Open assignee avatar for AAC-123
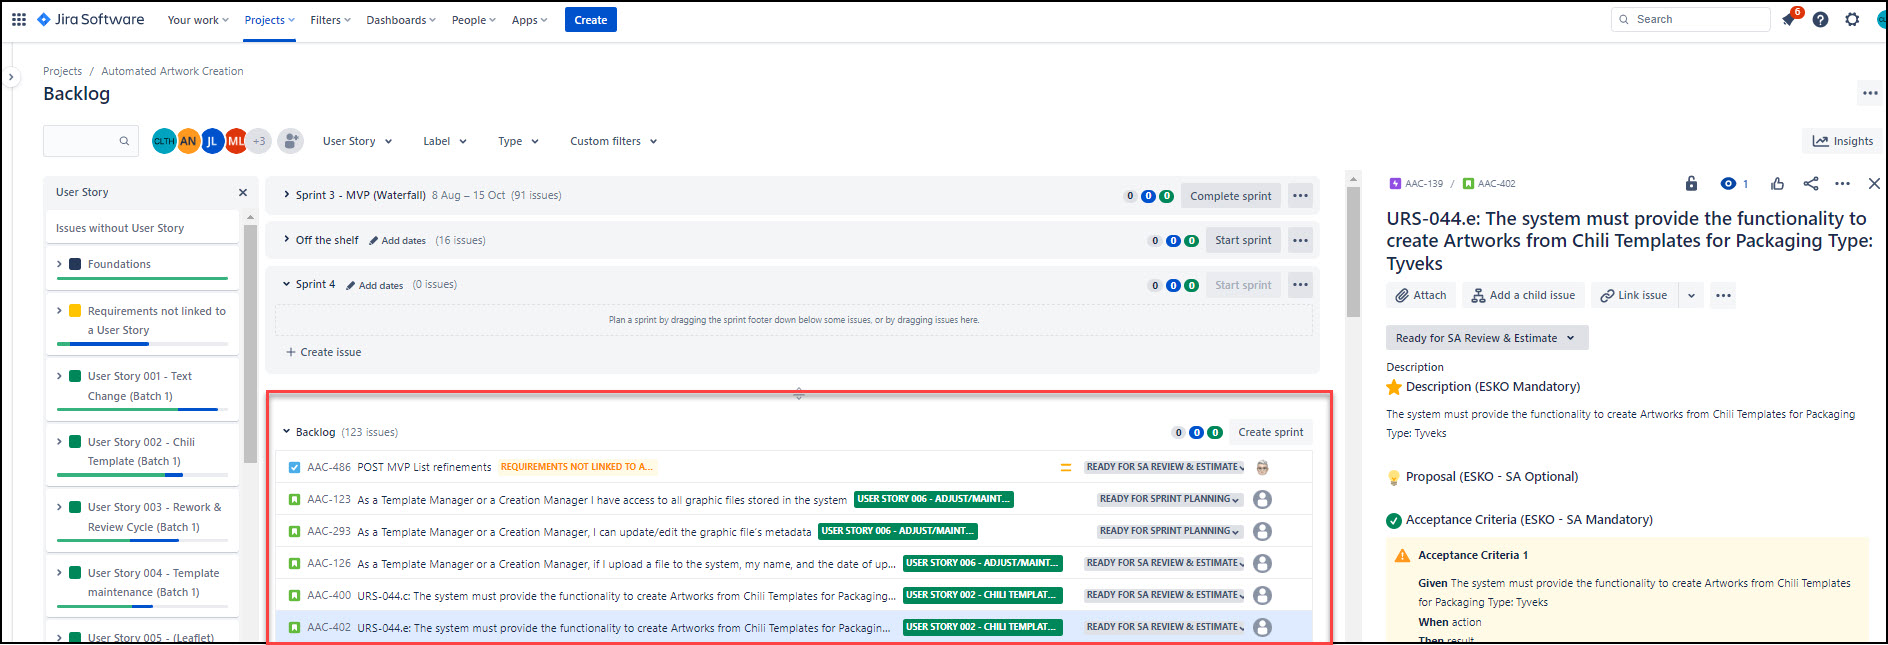The height and width of the screenshot is (645, 1888). tap(1262, 499)
